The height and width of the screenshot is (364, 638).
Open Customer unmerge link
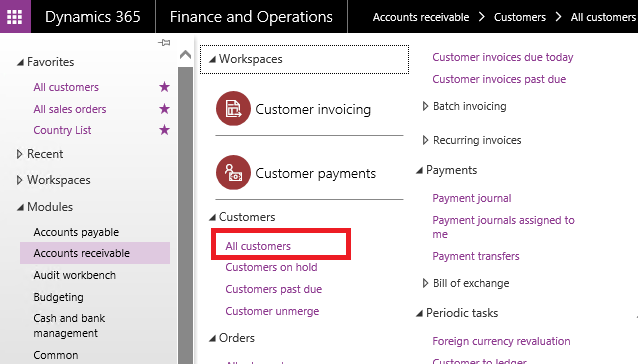tap(272, 311)
